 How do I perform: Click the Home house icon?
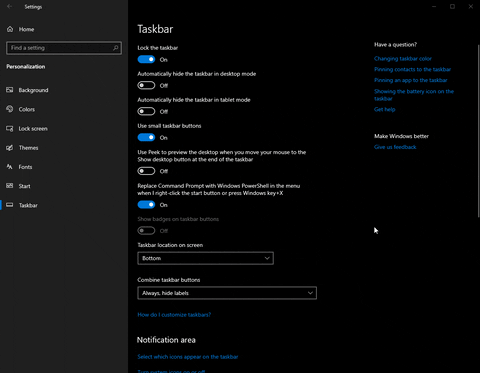(10, 29)
